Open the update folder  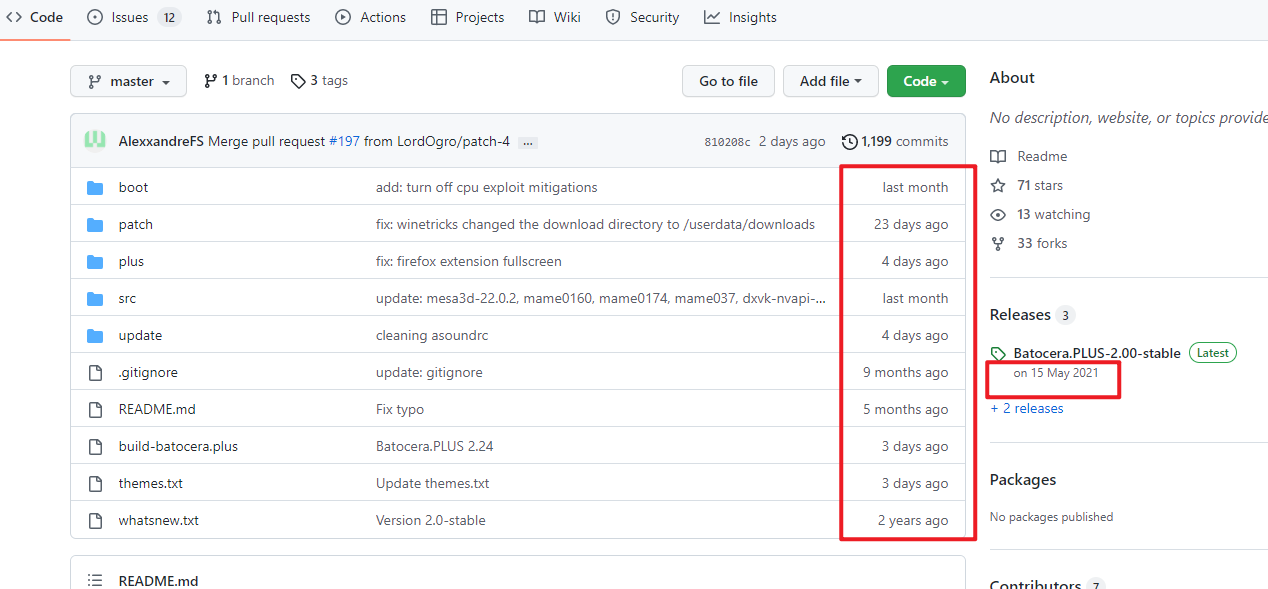(x=140, y=335)
